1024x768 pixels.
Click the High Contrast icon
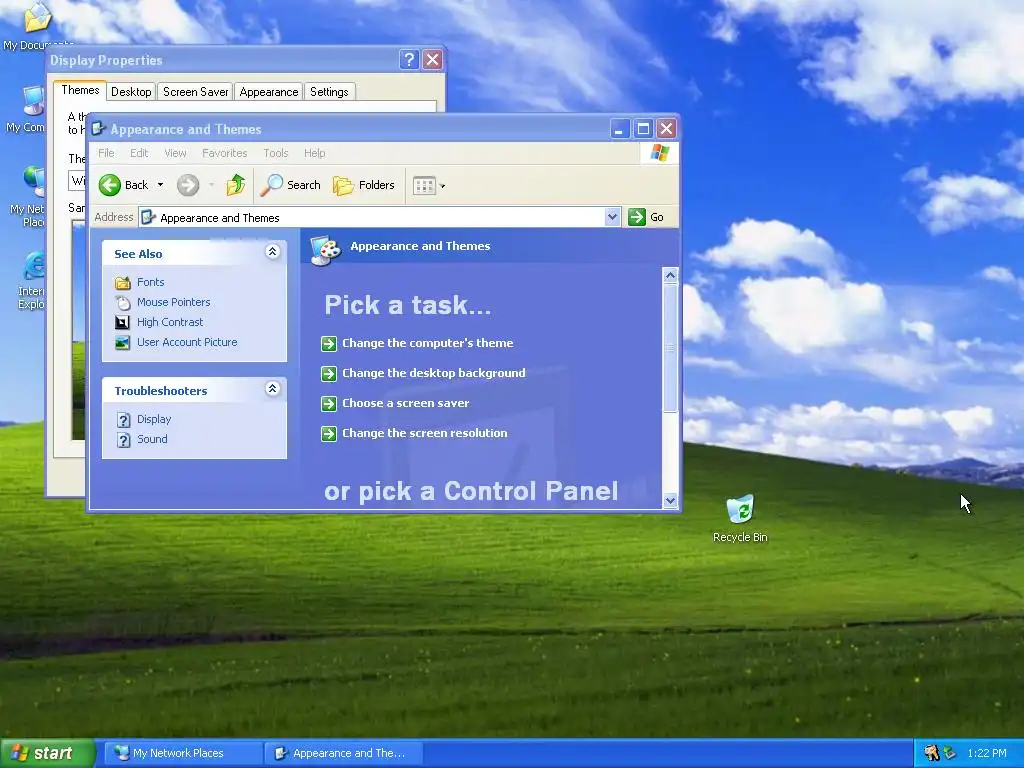click(122, 322)
